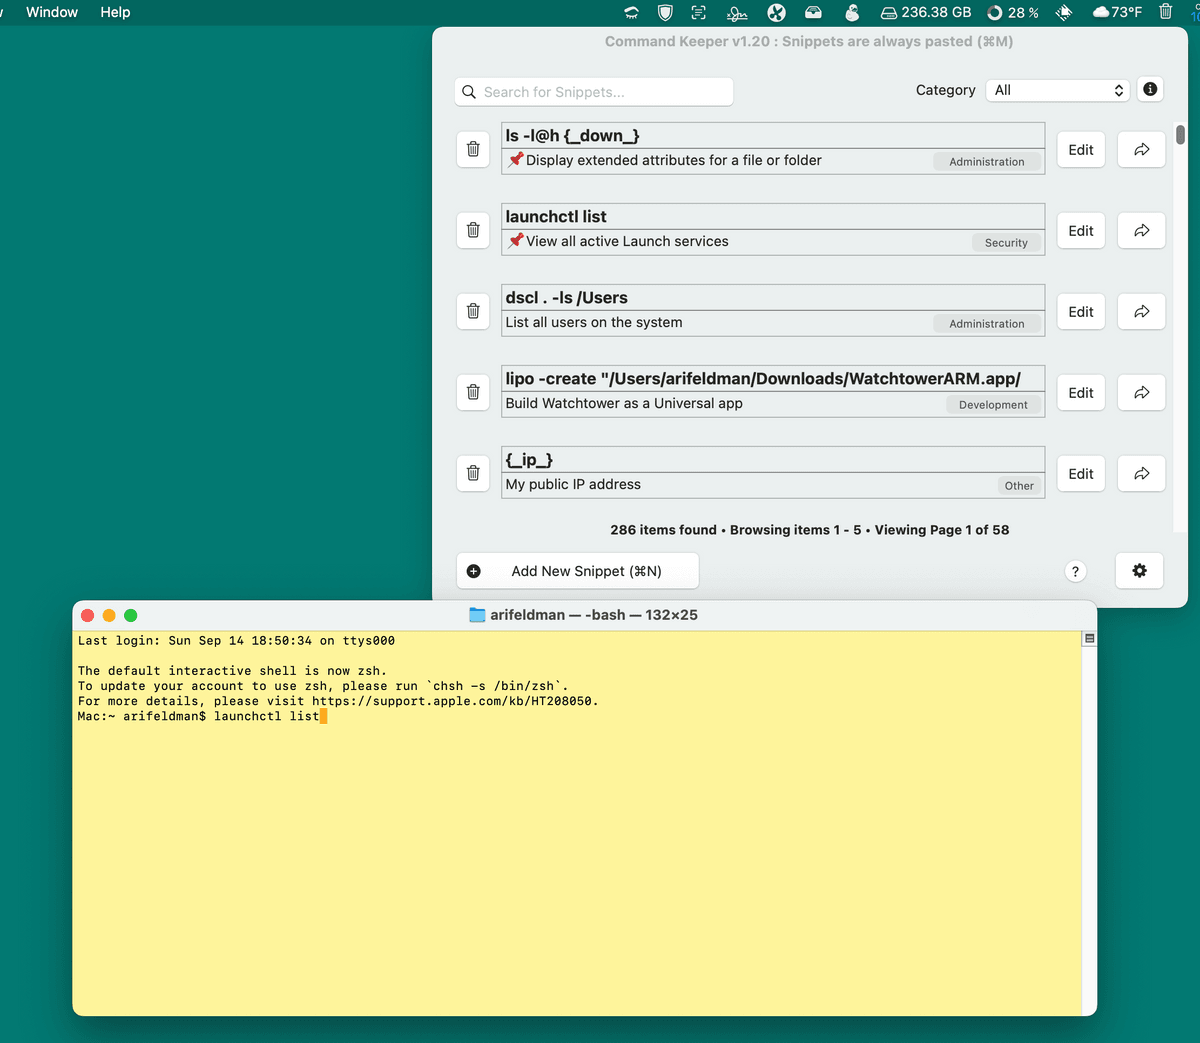1200x1043 pixels.
Task: Edit the 'launchctl list' snippet
Action: click(1080, 230)
